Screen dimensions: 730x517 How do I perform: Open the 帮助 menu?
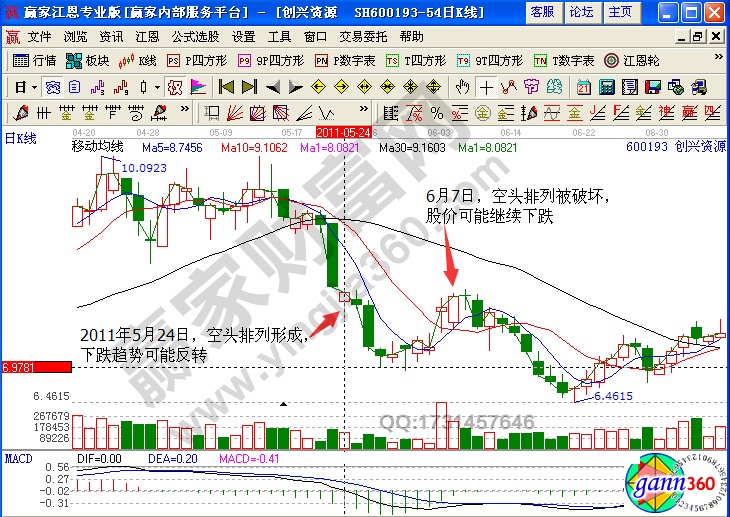point(412,36)
